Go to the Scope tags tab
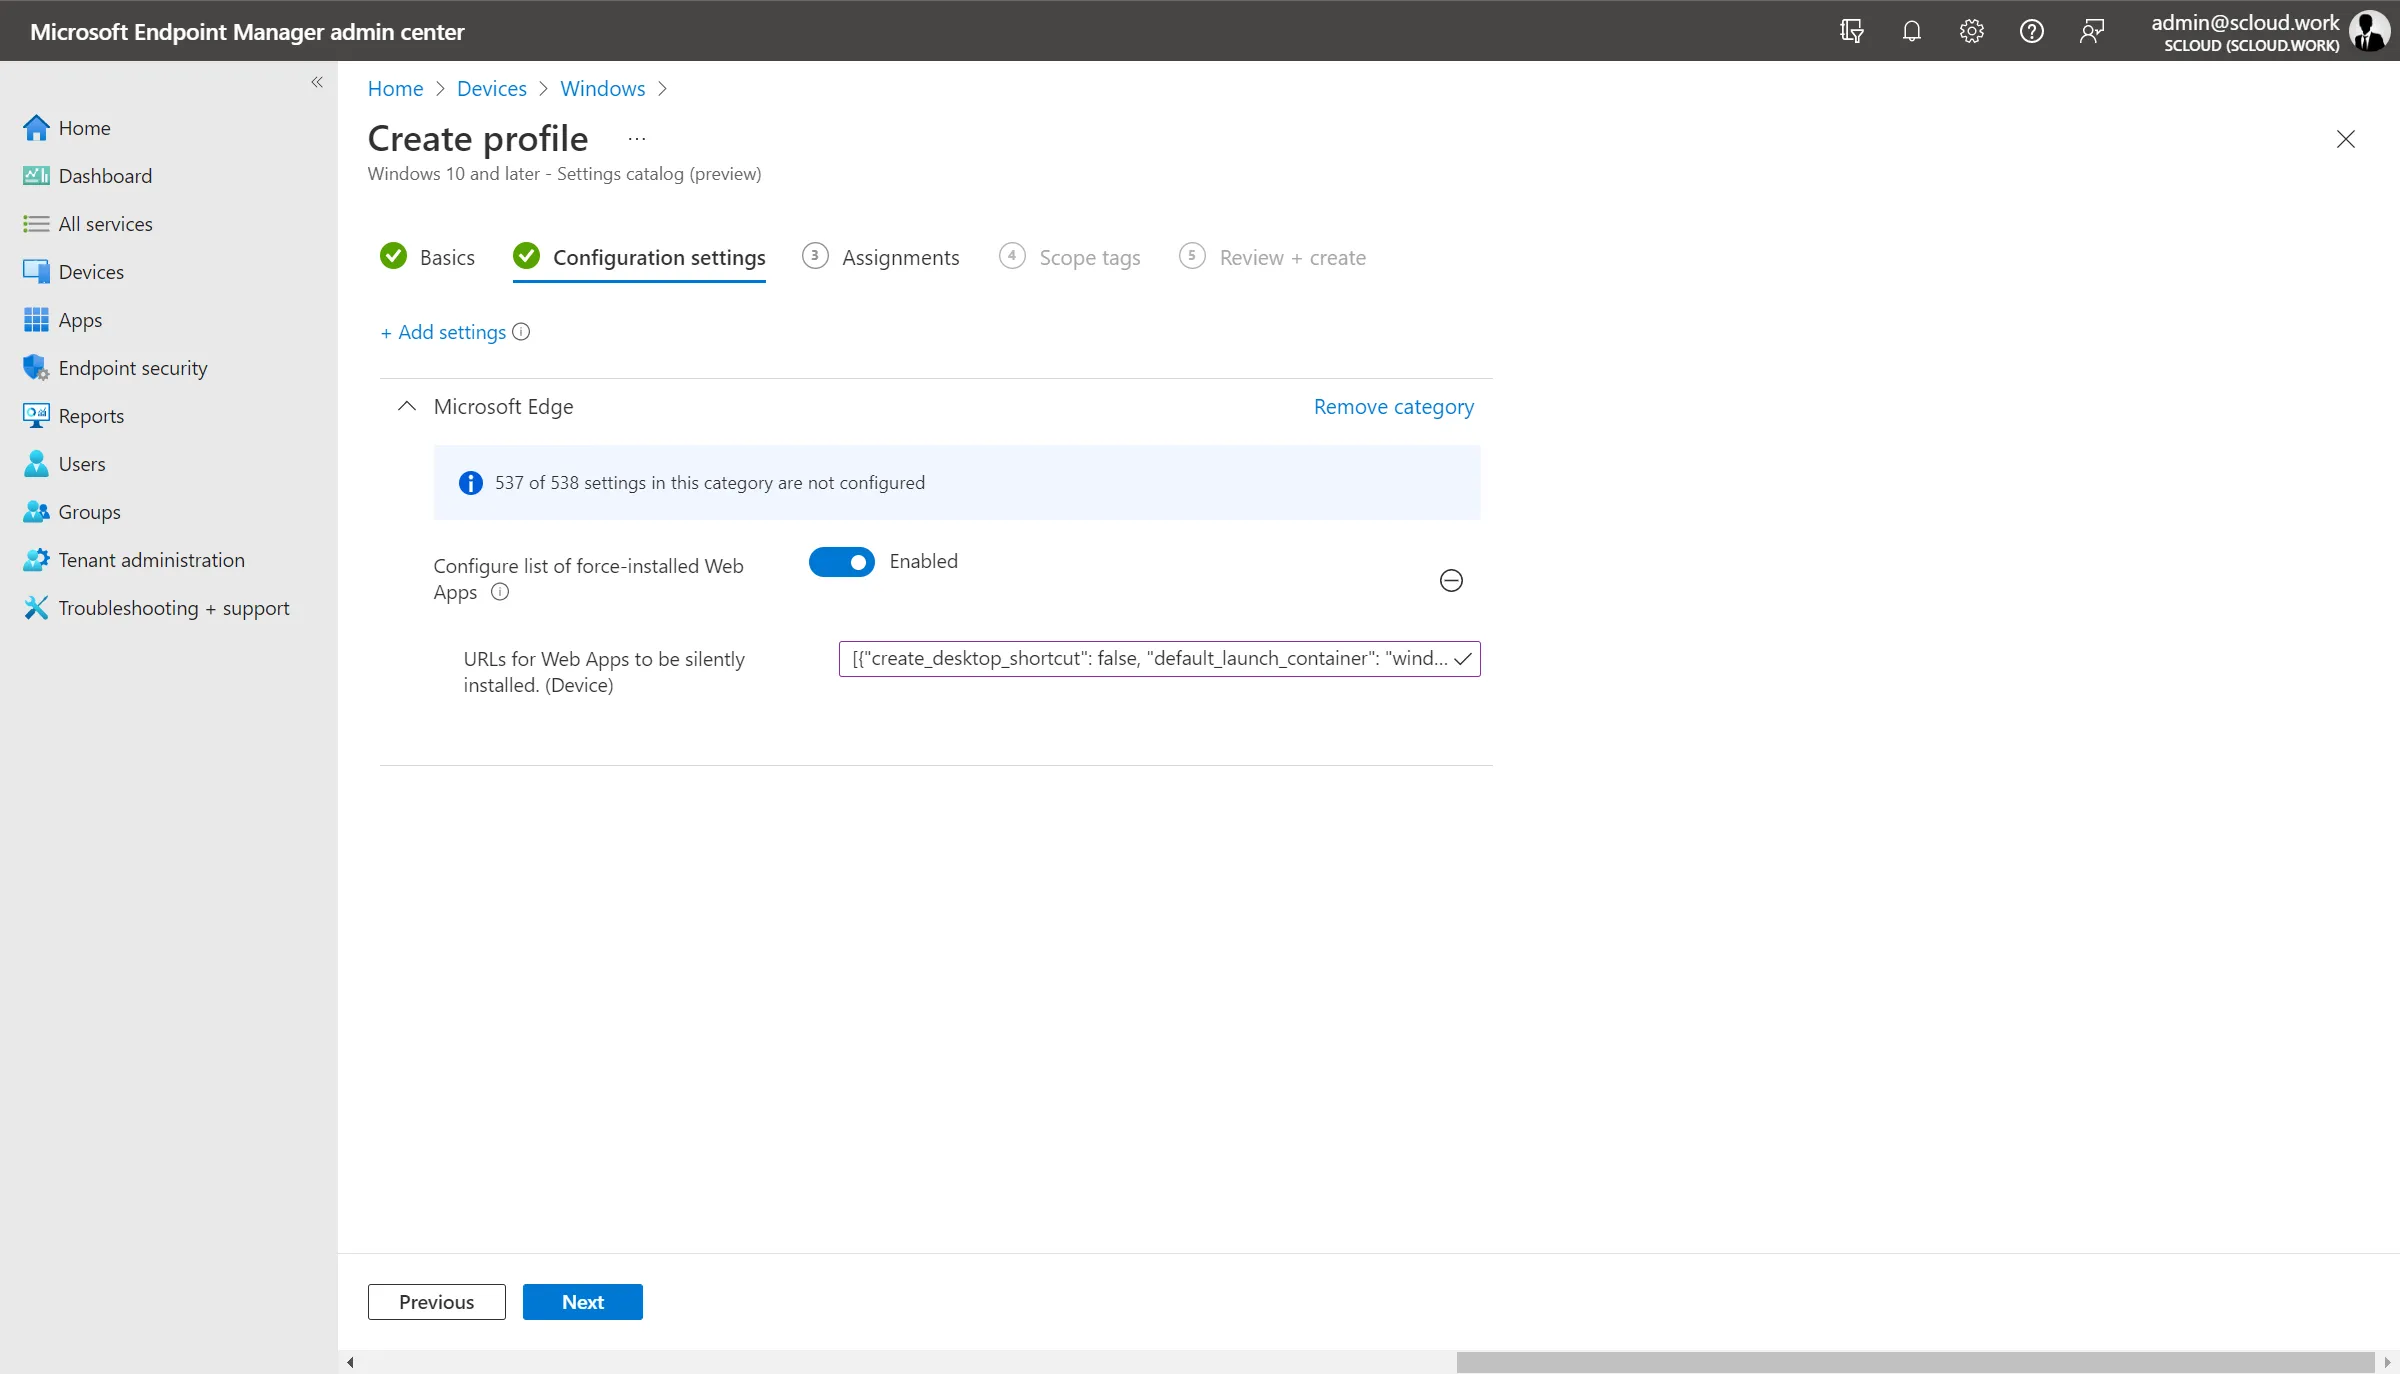Viewport: 2400px width, 1374px height. (x=1070, y=258)
